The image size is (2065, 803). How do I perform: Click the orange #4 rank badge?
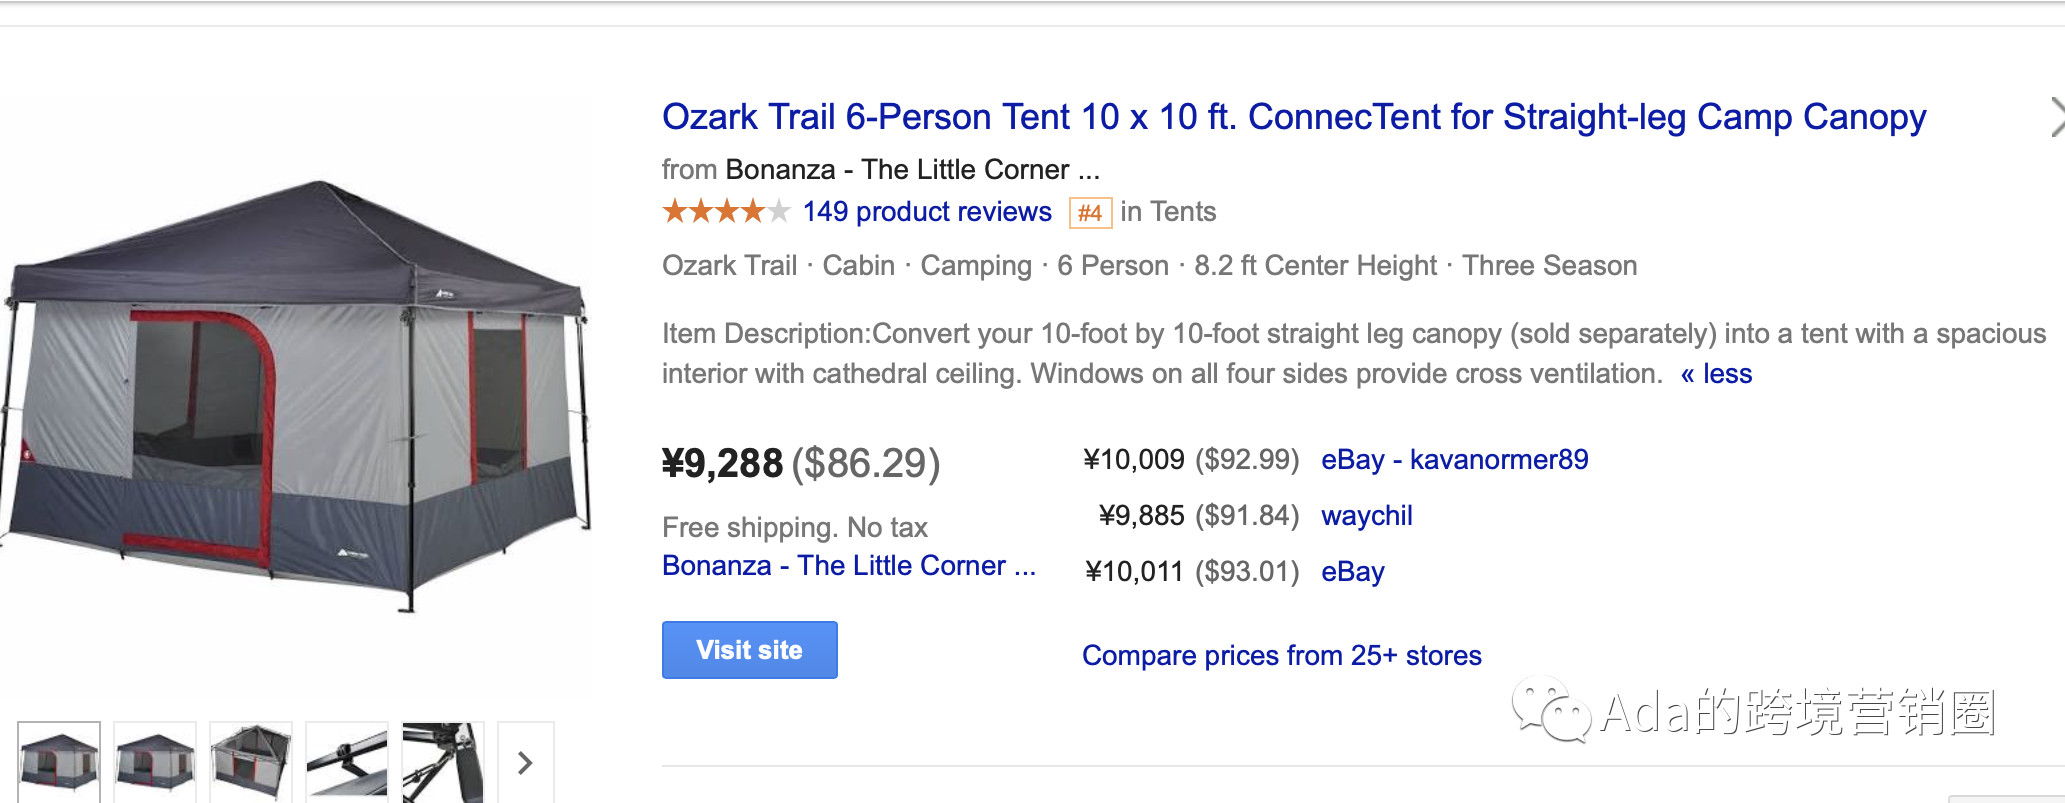pyautogui.click(x=1090, y=213)
